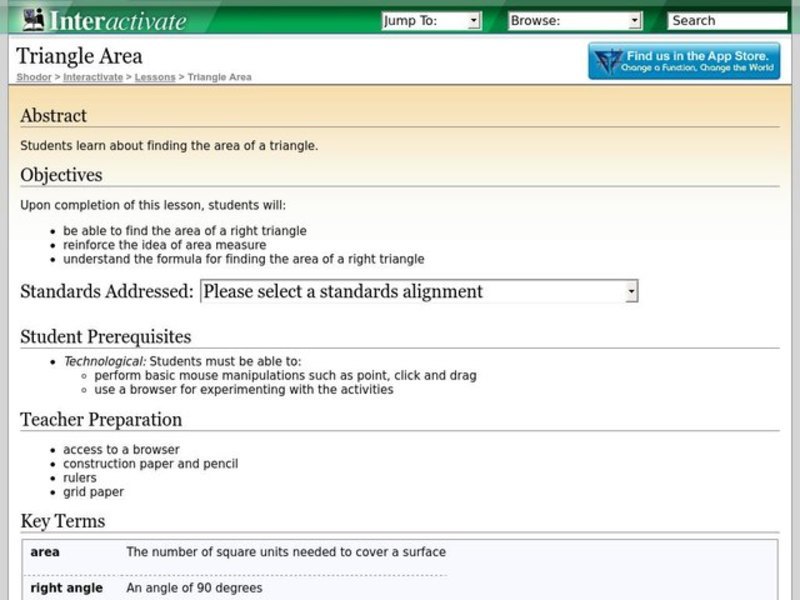Navigate to the Lessons breadcrumb link
The width and height of the screenshot is (800, 600).
155,77
